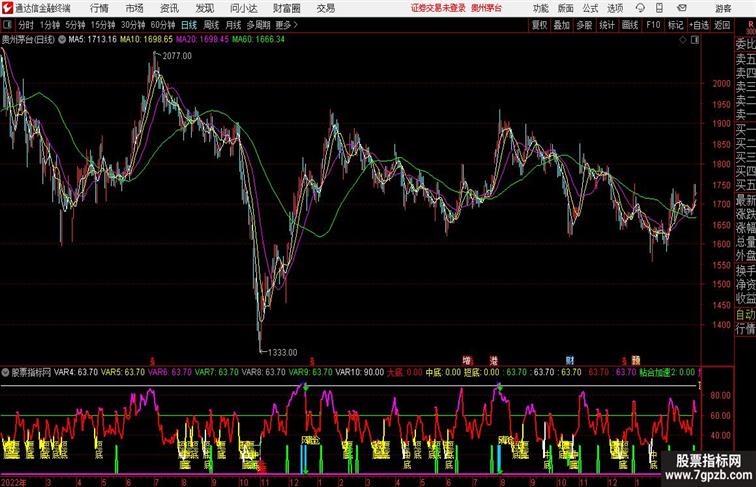The width and height of the screenshot is (756, 487).
Task: Switch to 1分钟 chart period
Action: [x=50, y=25]
